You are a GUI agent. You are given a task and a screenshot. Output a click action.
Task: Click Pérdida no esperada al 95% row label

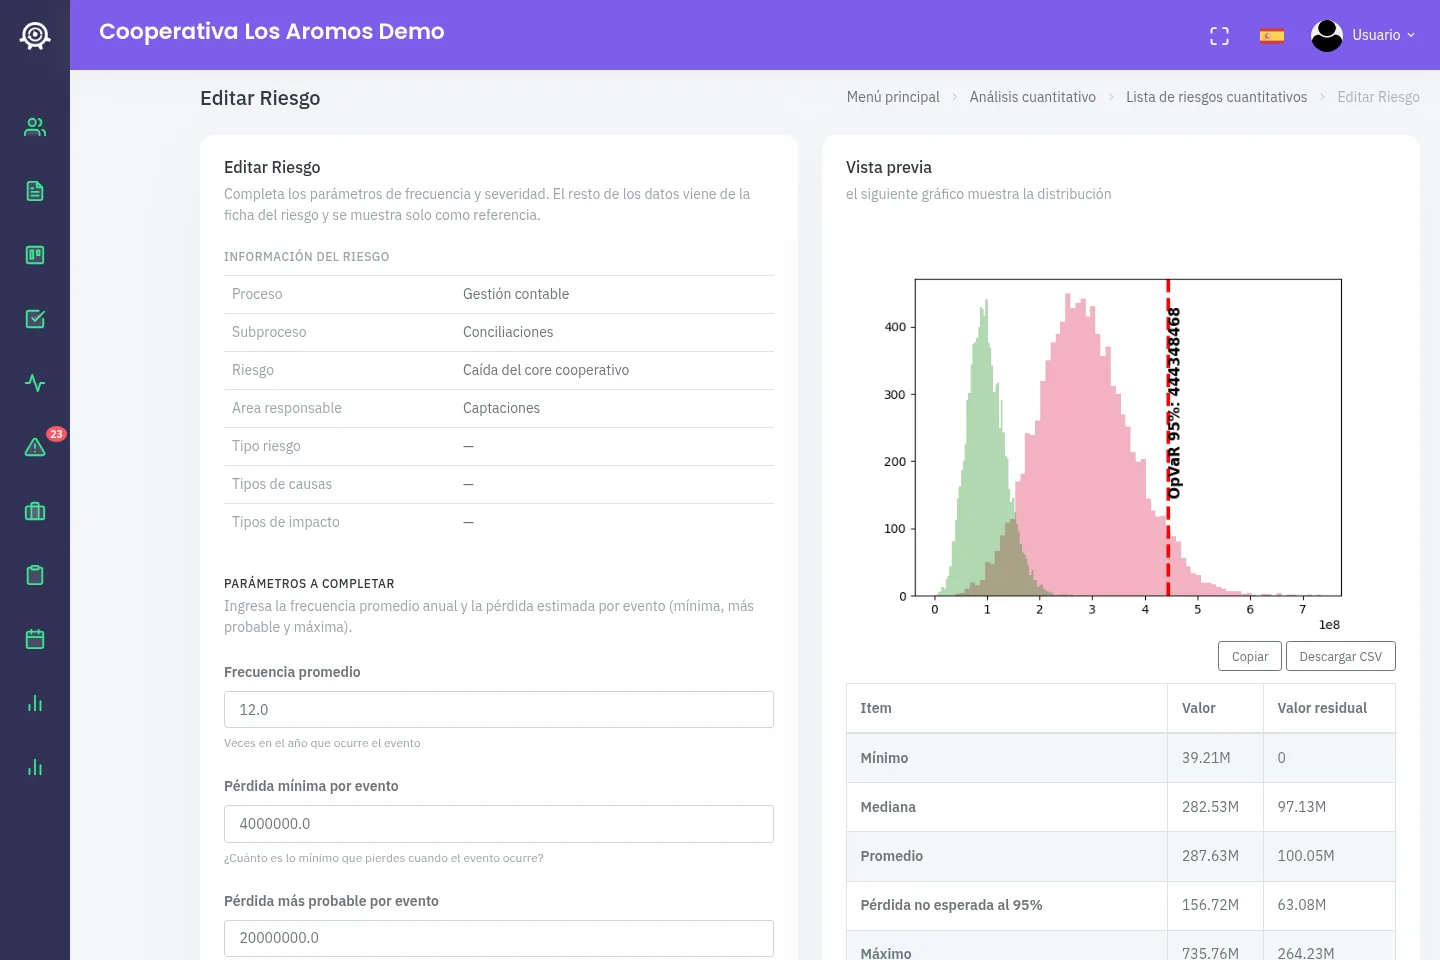pos(951,905)
